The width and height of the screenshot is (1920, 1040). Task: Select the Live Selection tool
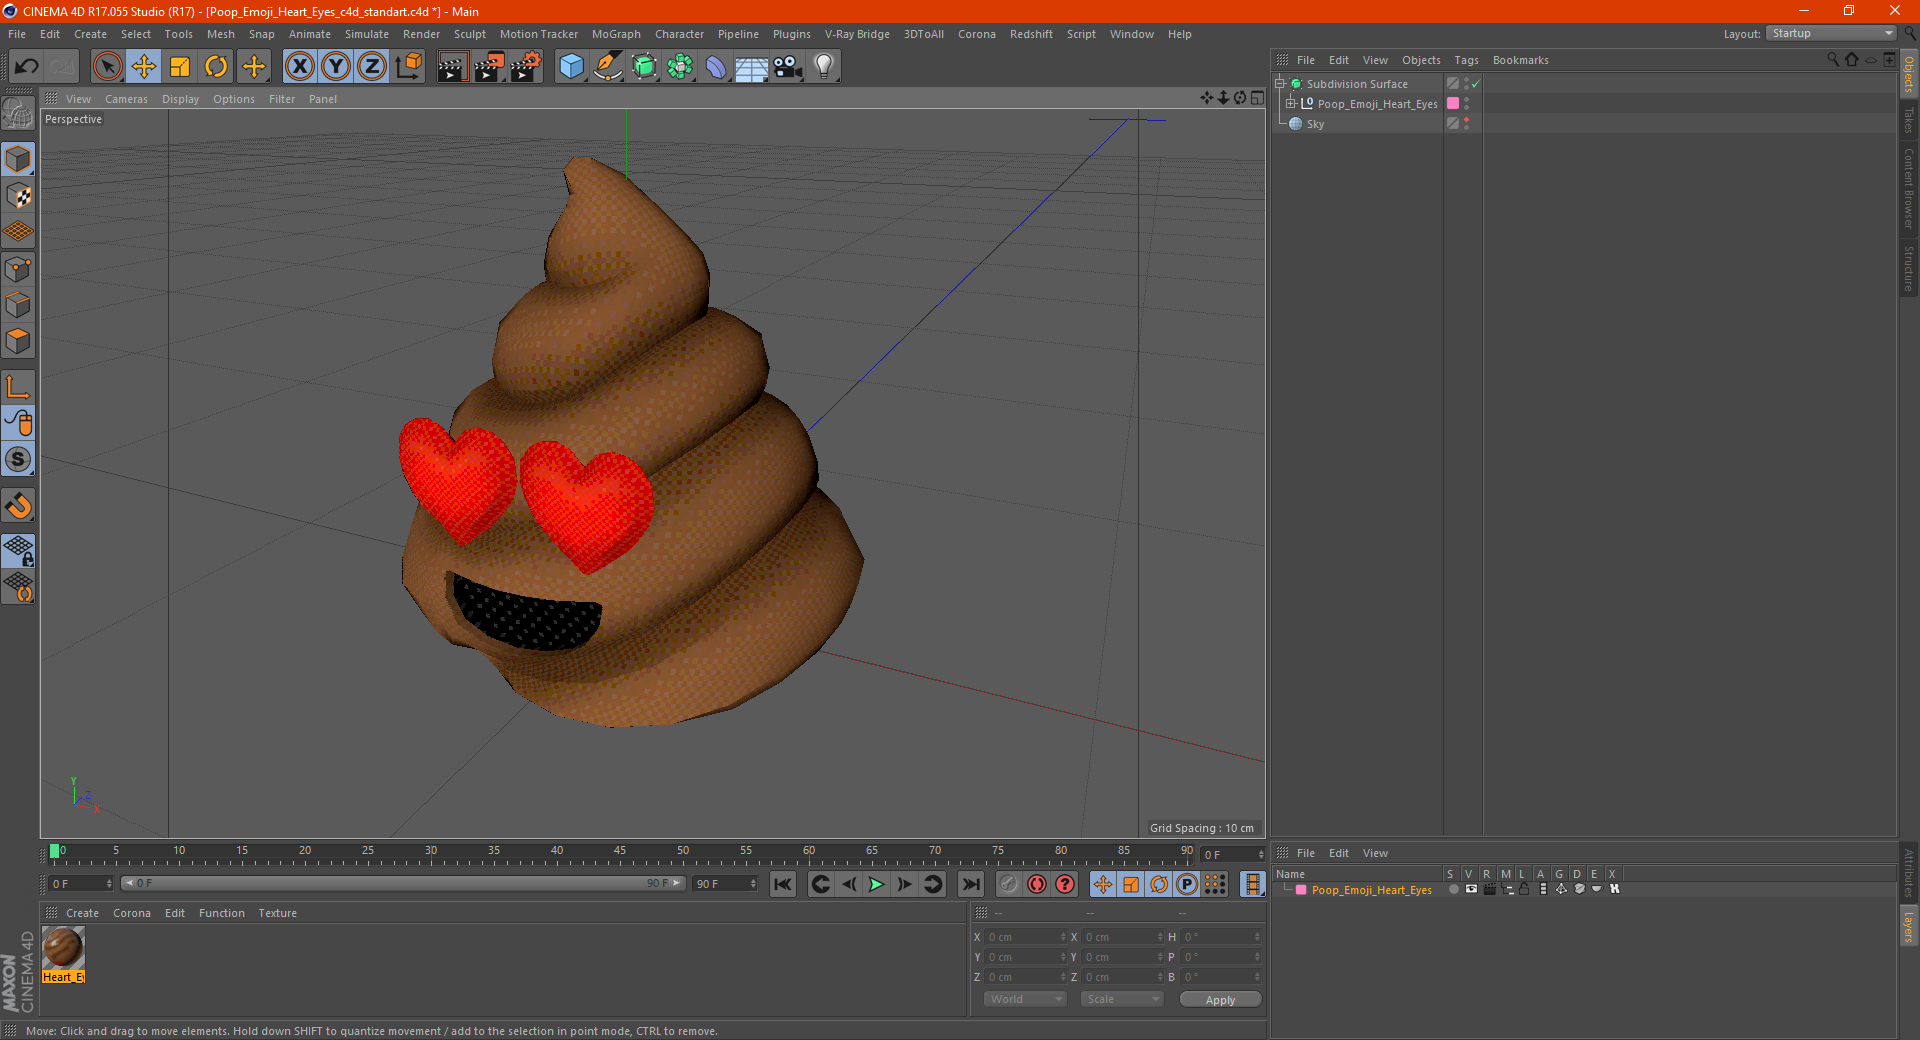[x=107, y=67]
